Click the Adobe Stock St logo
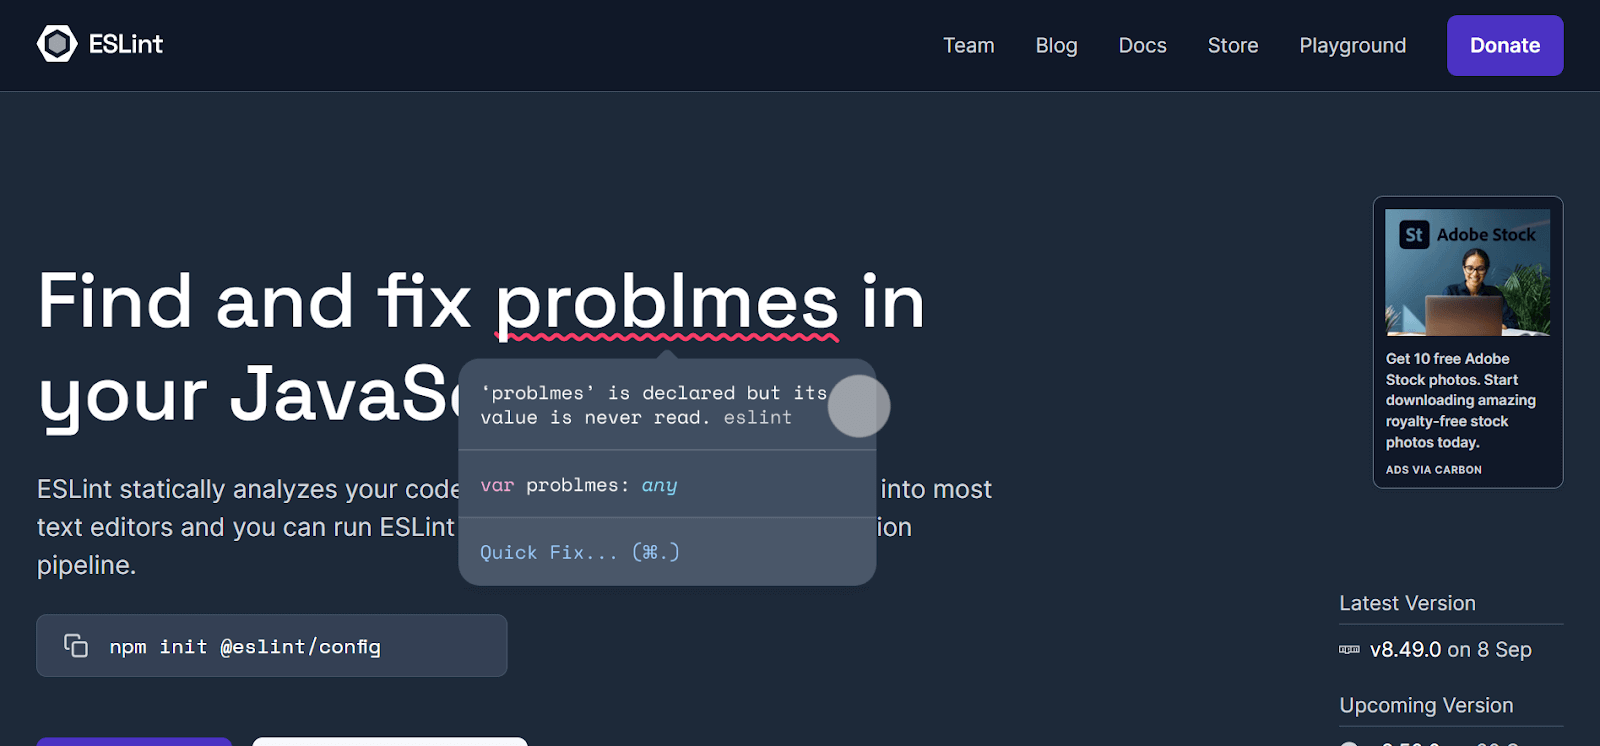 (1414, 235)
